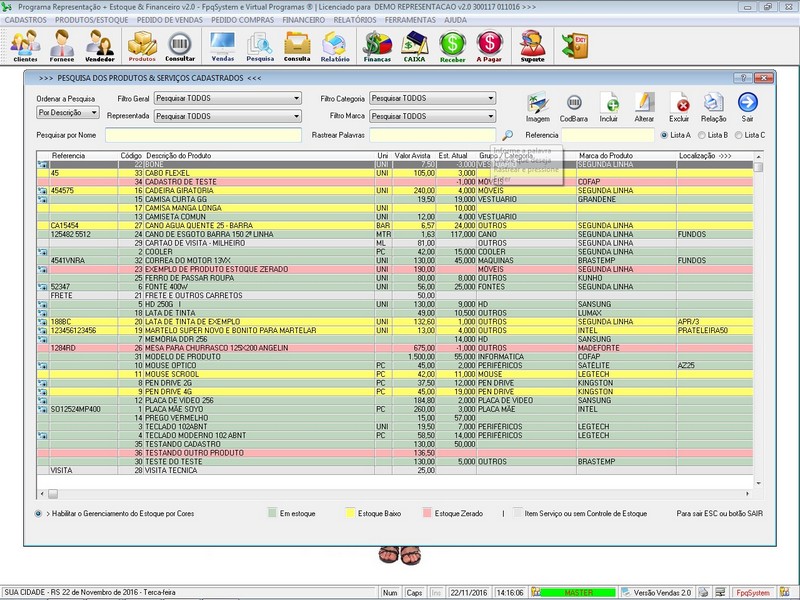The image size is (800, 600).
Task: Select the Lista A radio button
Action: (664, 135)
